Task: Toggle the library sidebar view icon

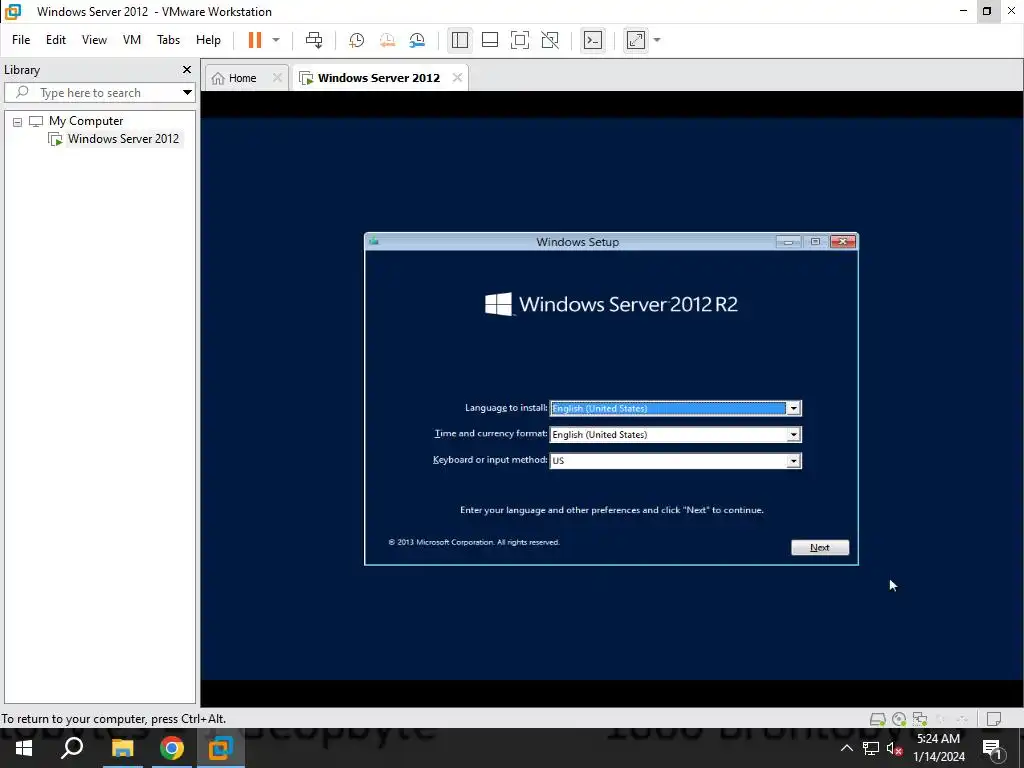Action: click(460, 40)
